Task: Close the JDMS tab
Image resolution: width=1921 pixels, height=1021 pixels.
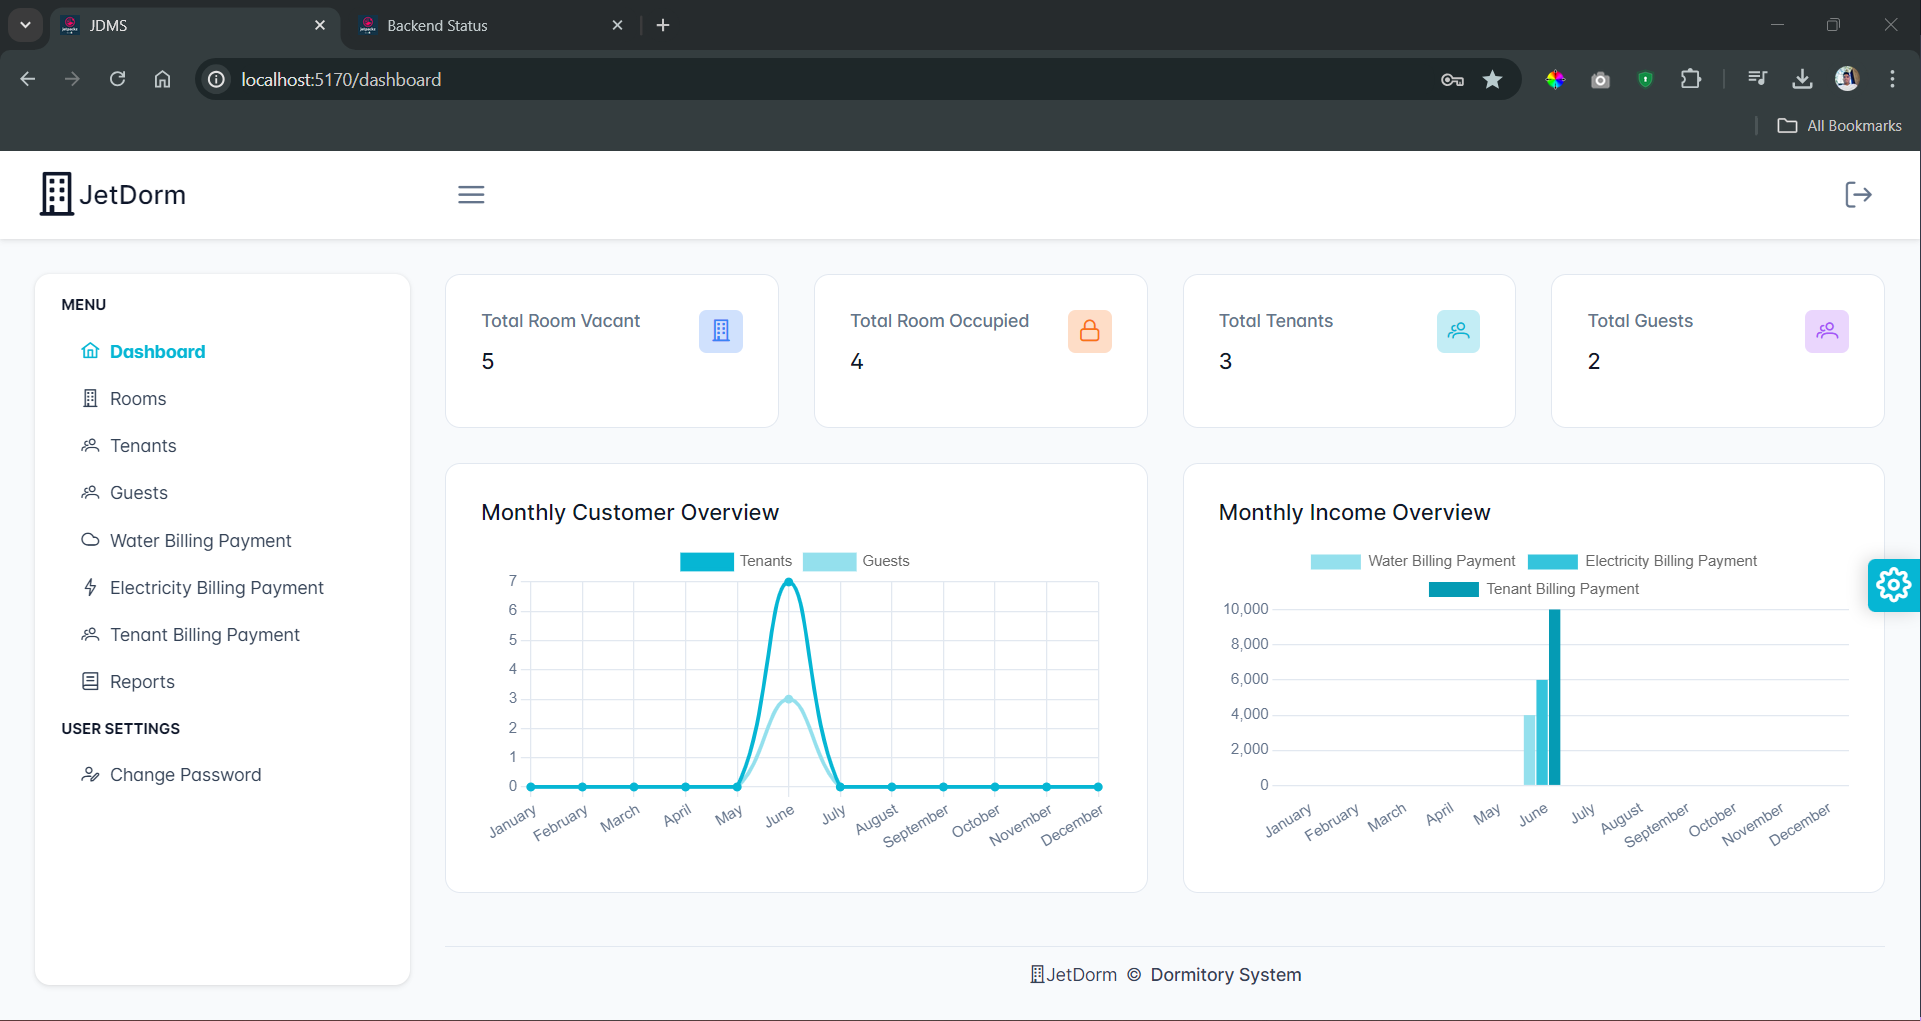Action: [320, 25]
